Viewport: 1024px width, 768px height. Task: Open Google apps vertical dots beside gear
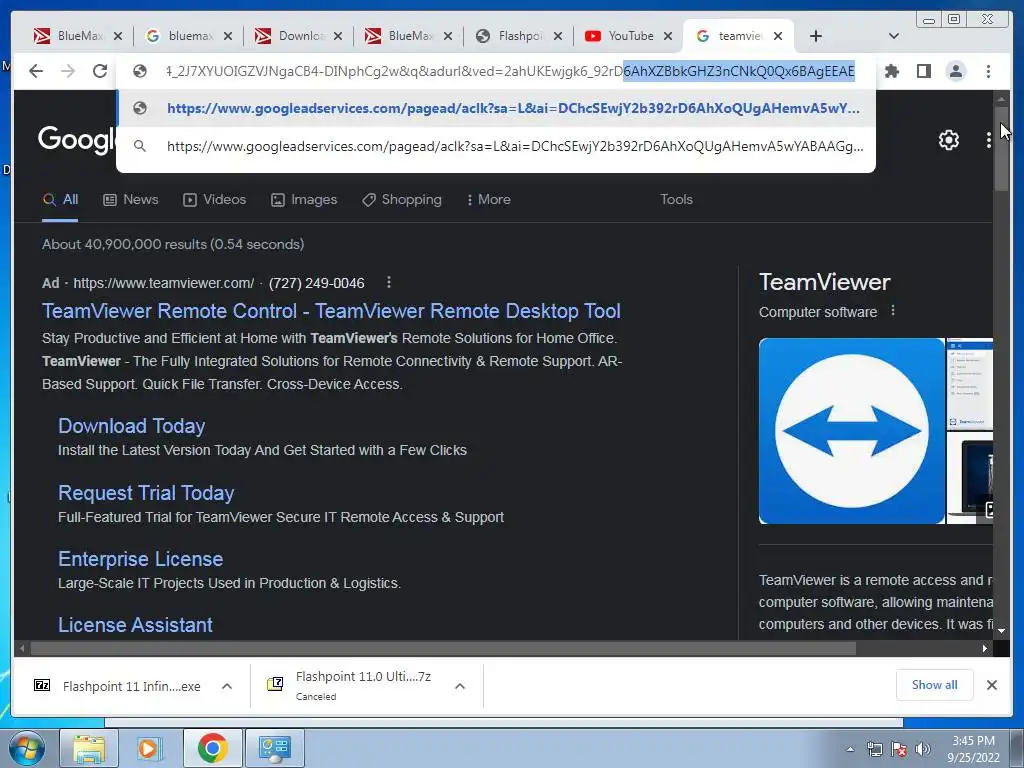click(x=988, y=140)
